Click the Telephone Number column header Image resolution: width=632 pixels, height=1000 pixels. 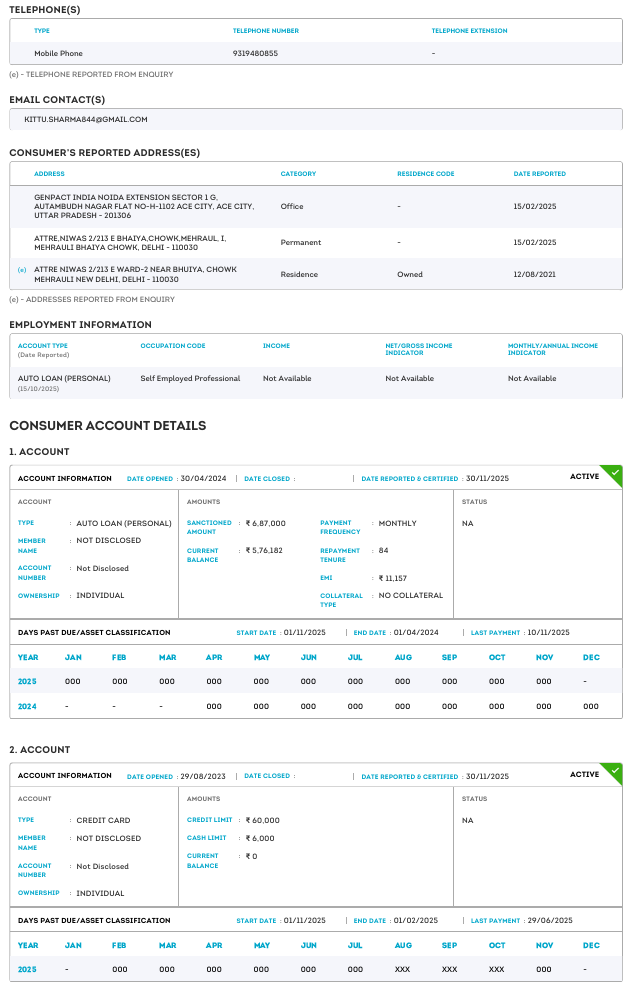(x=266, y=31)
